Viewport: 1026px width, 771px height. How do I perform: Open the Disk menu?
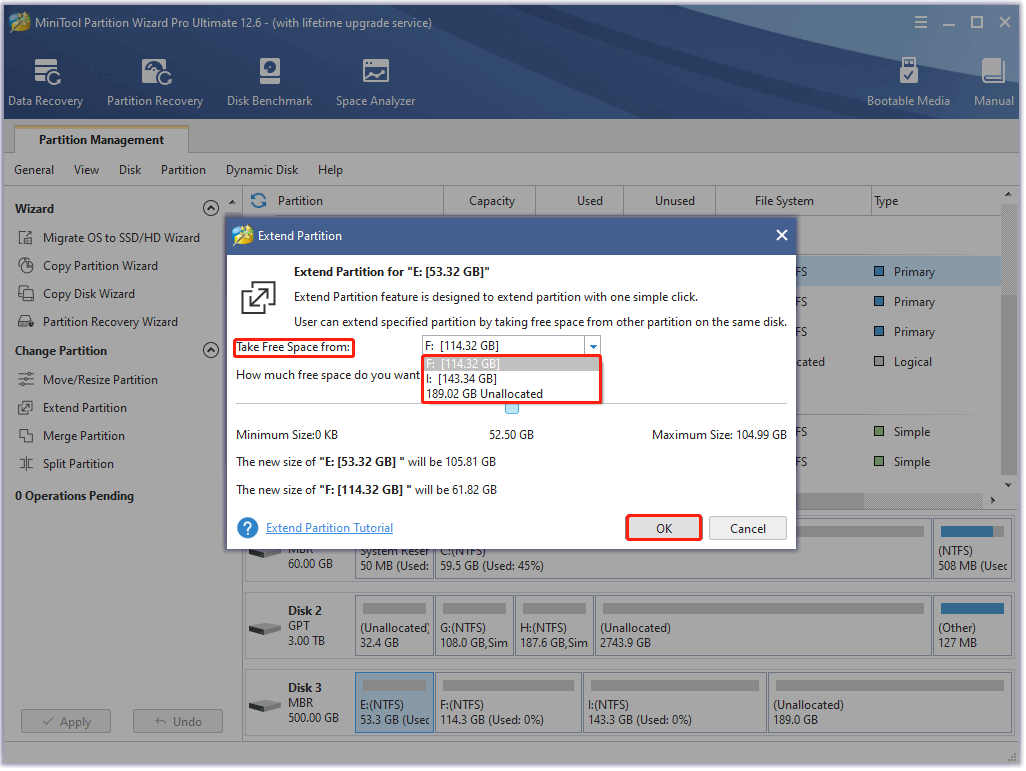130,170
